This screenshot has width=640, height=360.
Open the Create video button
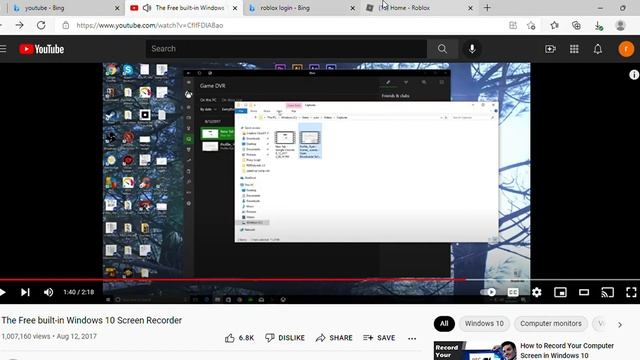[x=550, y=49]
